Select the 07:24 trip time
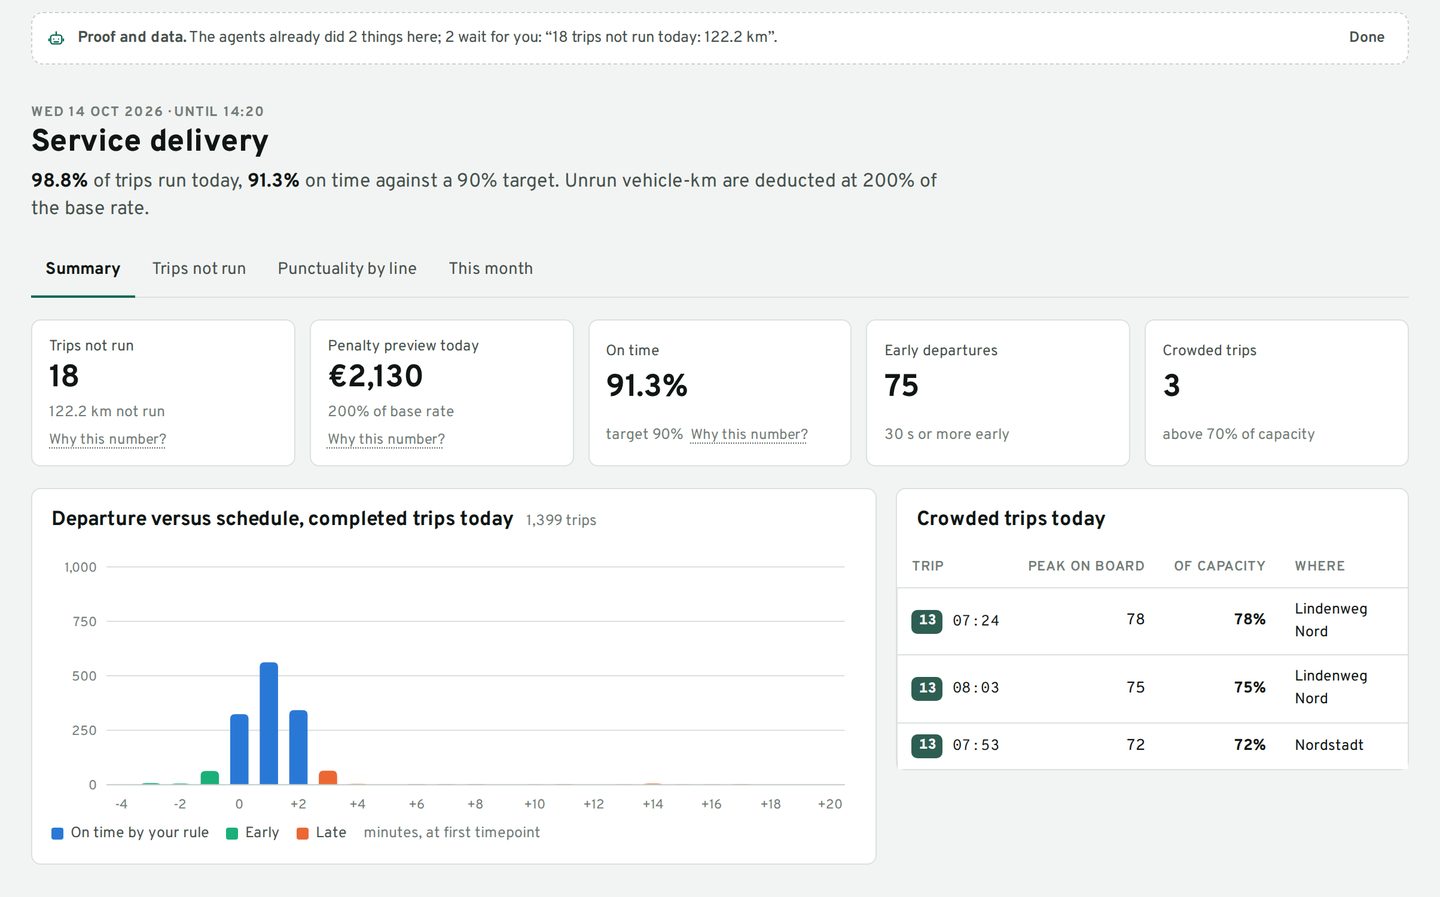This screenshot has width=1440, height=897. pyautogui.click(x=976, y=621)
